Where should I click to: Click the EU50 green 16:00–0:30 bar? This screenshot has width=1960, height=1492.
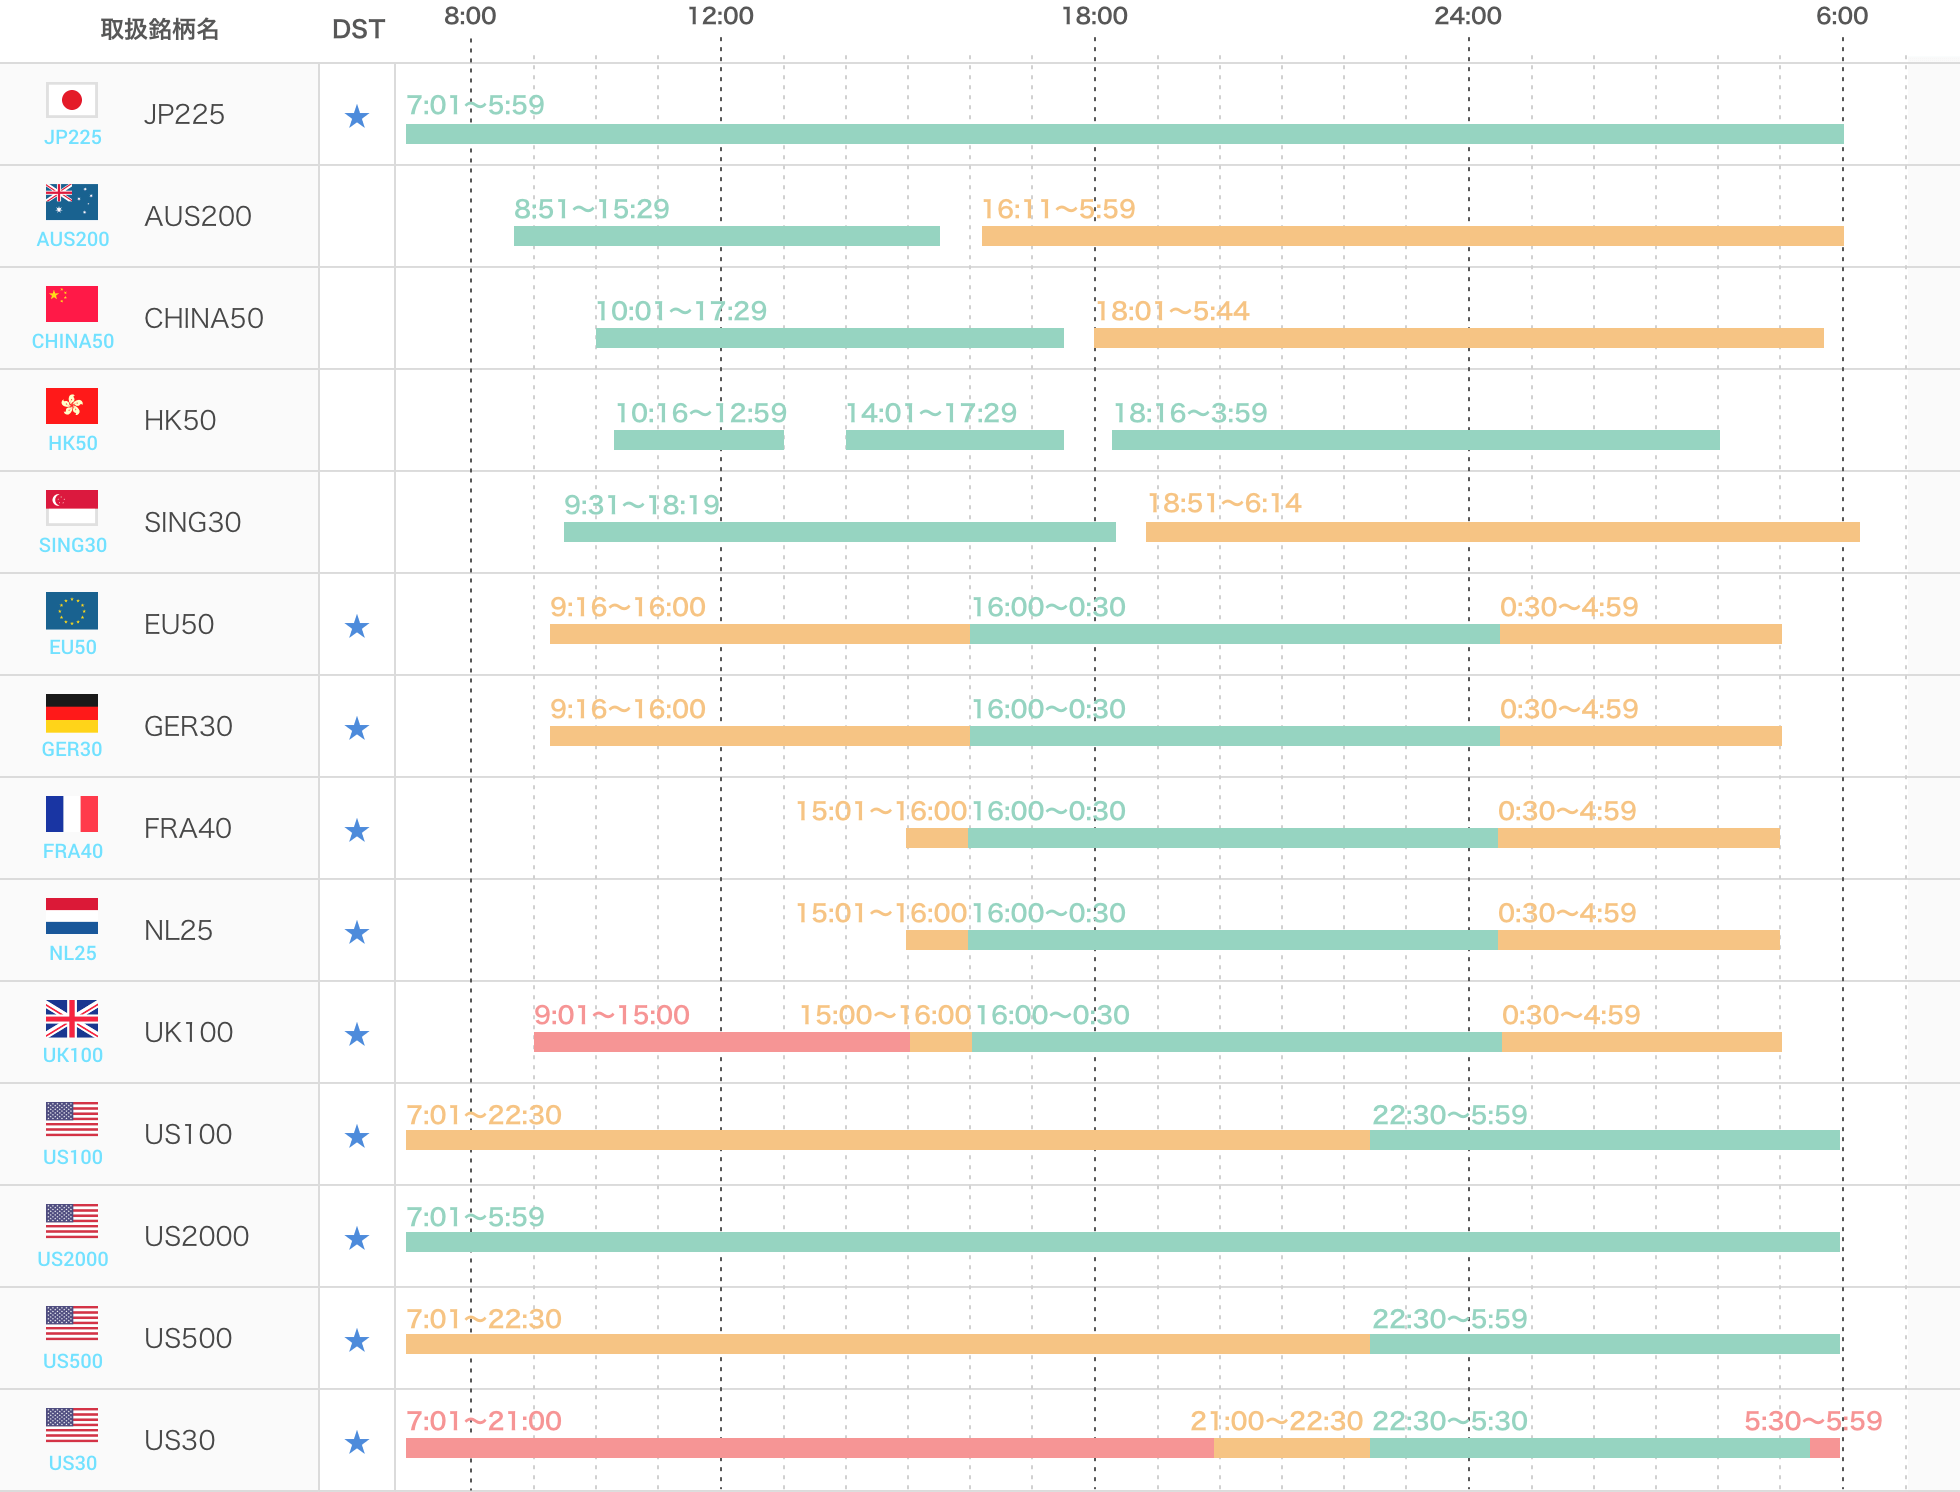(x=1235, y=634)
